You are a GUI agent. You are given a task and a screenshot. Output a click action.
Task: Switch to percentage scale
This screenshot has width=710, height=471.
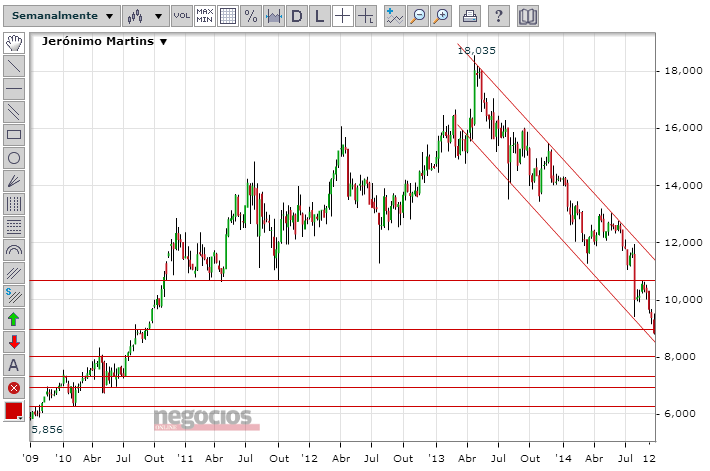point(251,16)
